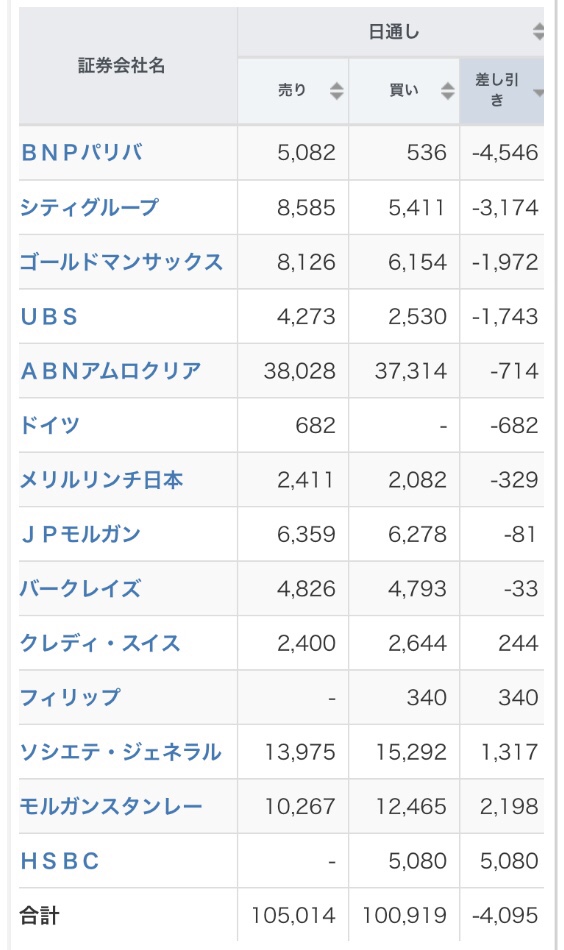Open the フィリップ link
The image size is (564, 950).
pos(70,697)
